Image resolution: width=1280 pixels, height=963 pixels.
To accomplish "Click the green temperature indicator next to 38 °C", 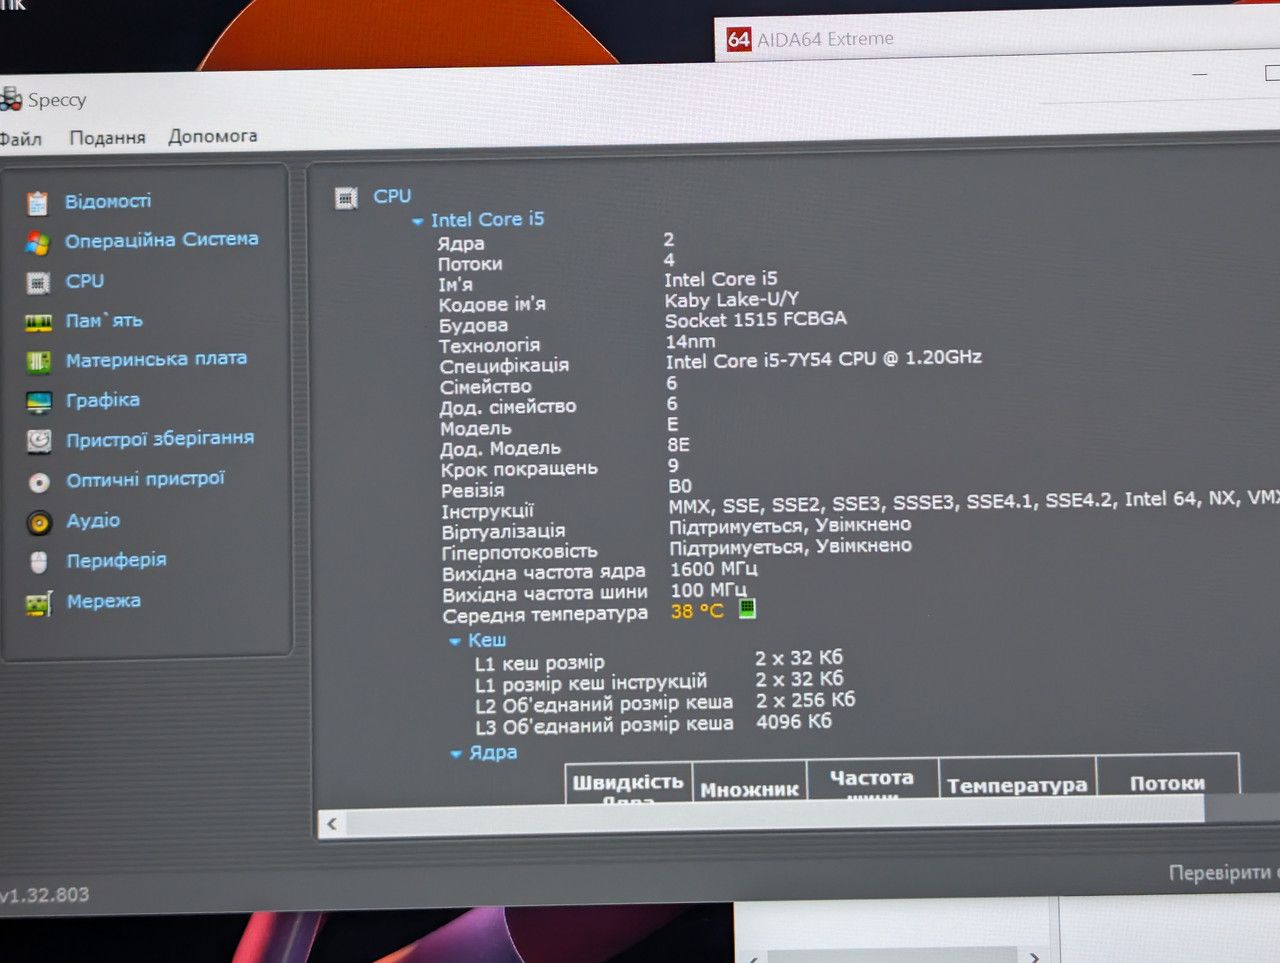I will (747, 608).
